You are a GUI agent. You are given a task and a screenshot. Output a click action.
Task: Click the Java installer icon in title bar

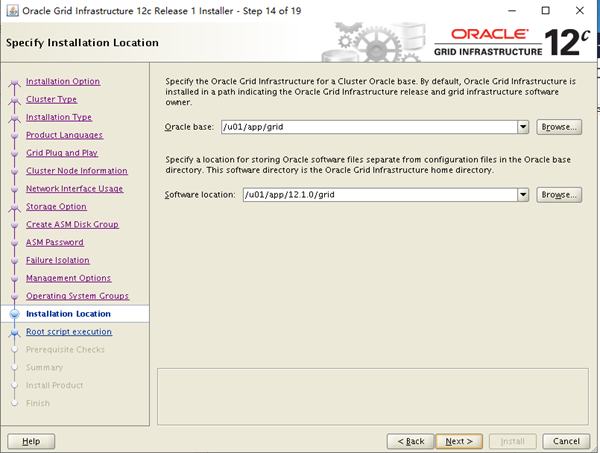pyautogui.click(x=12, y=11)
